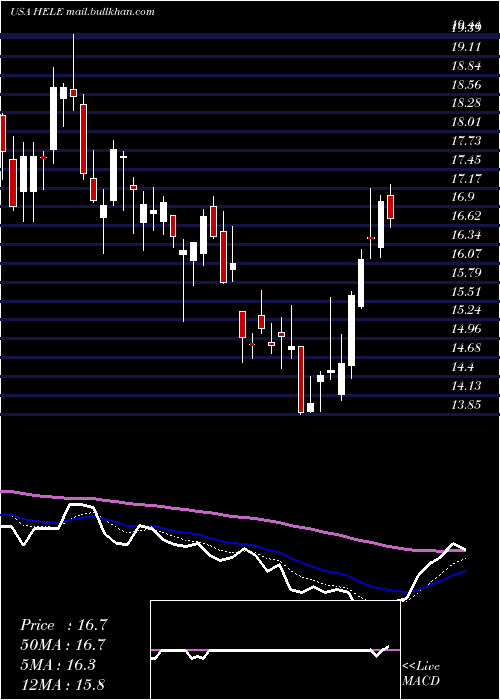The width and height of the screenshot is (500, 700).
Task: Click the 15.79 price axis label
Action: (466, 272)
